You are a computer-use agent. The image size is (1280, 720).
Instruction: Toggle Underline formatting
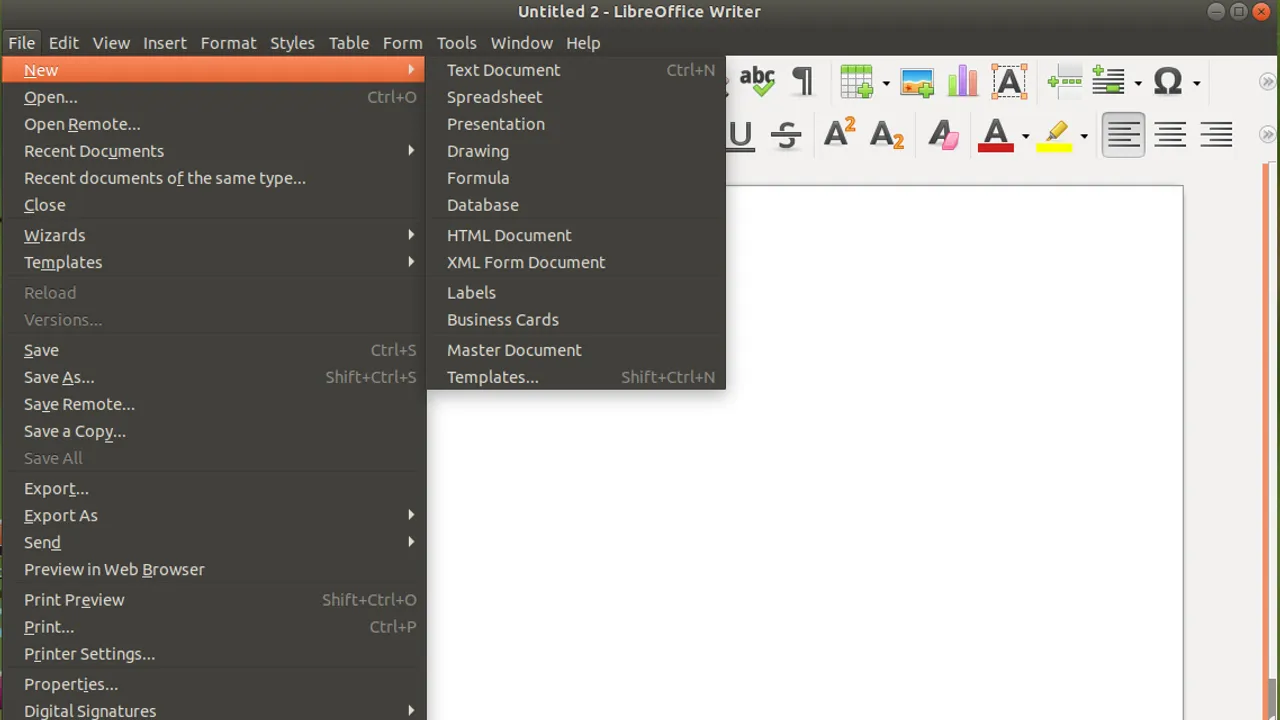pyautogui.click(x=740, y=135)
